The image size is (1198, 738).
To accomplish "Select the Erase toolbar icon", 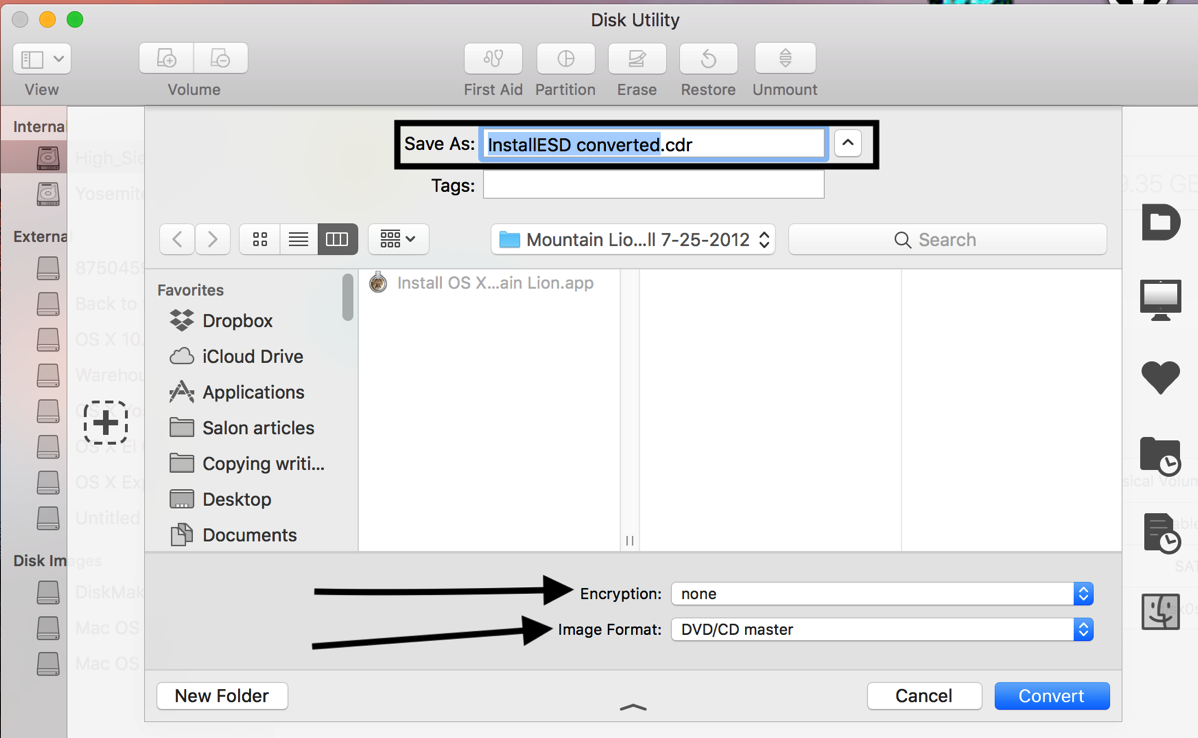I will [637, 59].
